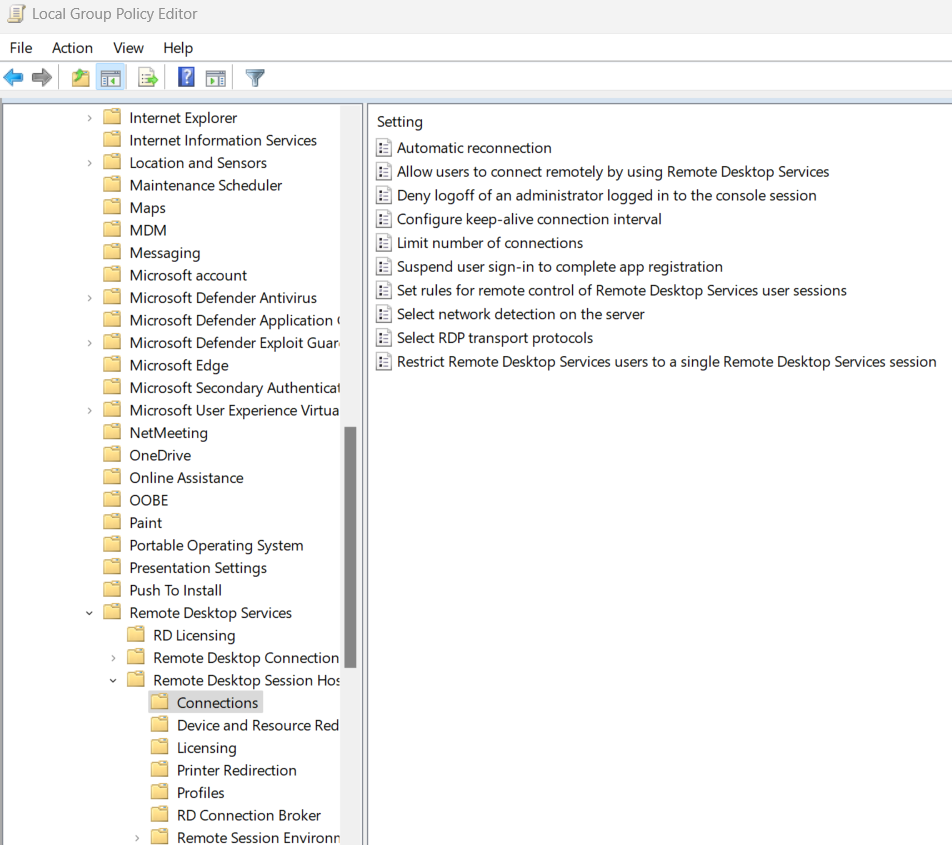This screenshot has height=845, width=952.
Task: Select the Portable Operating System folder
Action: (x=216, y=545)
